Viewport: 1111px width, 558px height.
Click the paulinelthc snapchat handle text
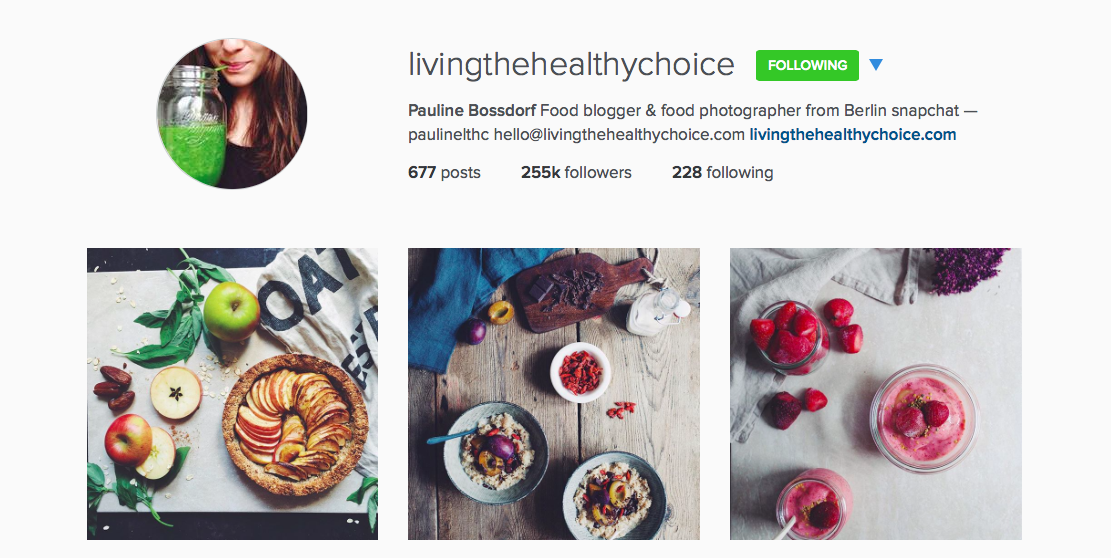click(448, 134)
